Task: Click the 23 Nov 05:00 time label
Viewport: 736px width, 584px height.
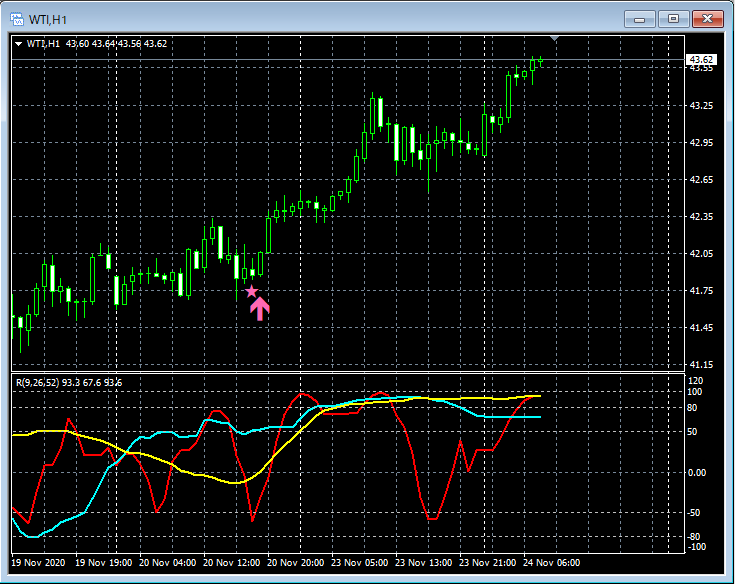Action: coord(361,562)
